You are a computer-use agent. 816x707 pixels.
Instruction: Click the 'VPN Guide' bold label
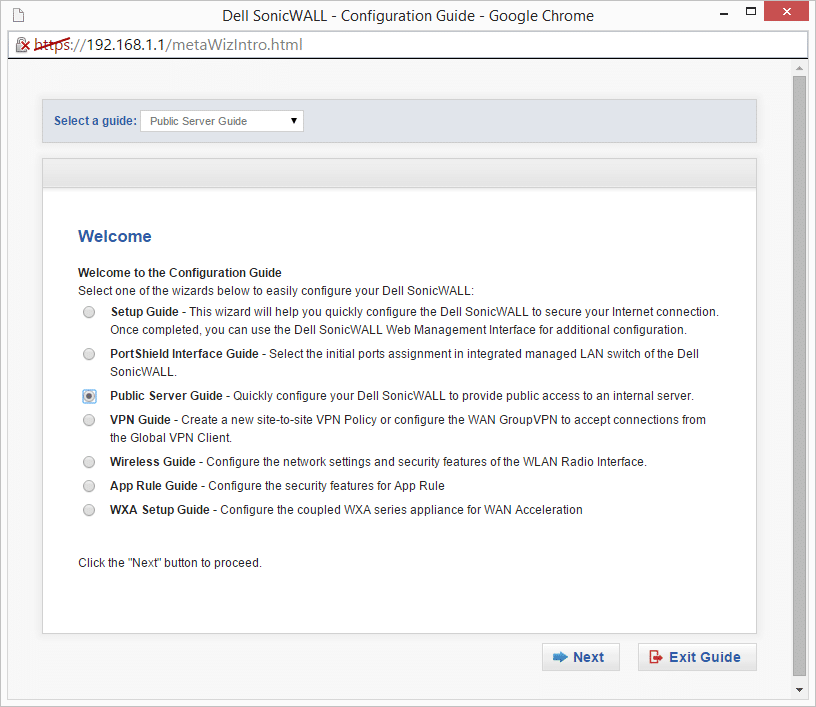(140, 420)
